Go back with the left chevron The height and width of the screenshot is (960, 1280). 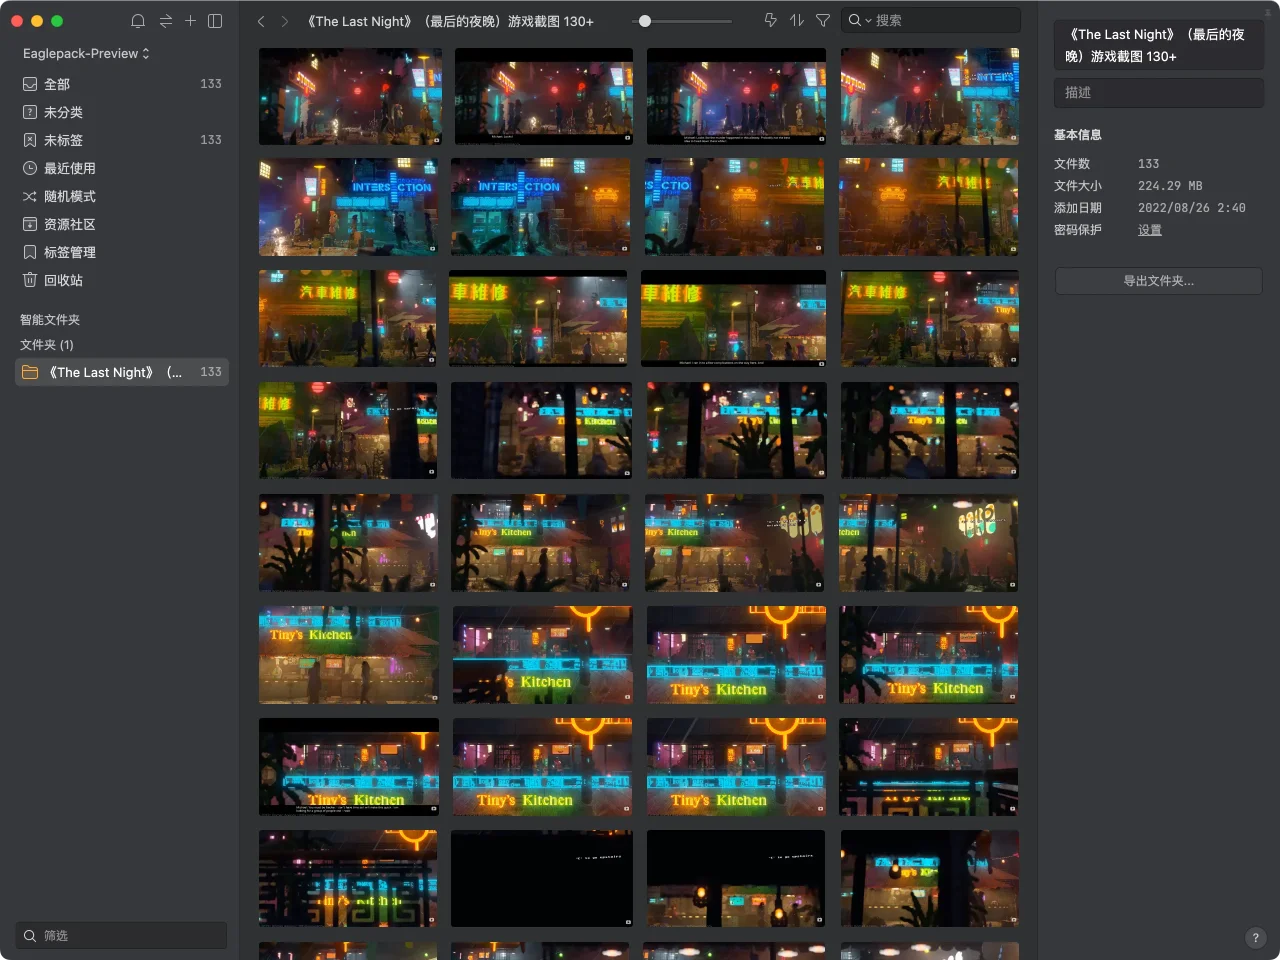tap(261, 21)
